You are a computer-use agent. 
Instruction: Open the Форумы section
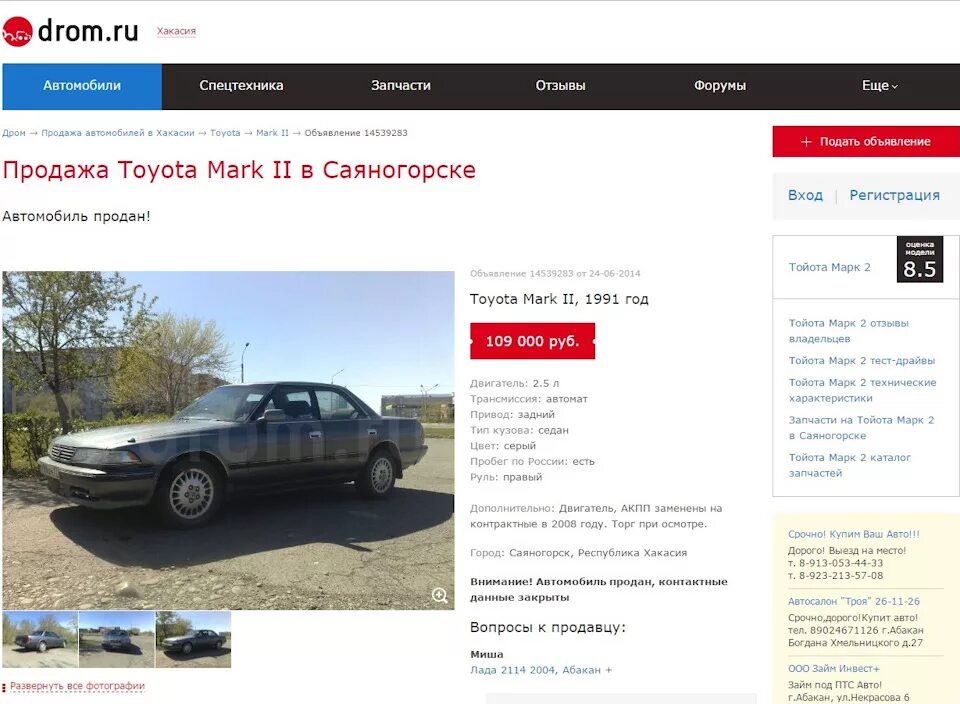pos(720,86)
